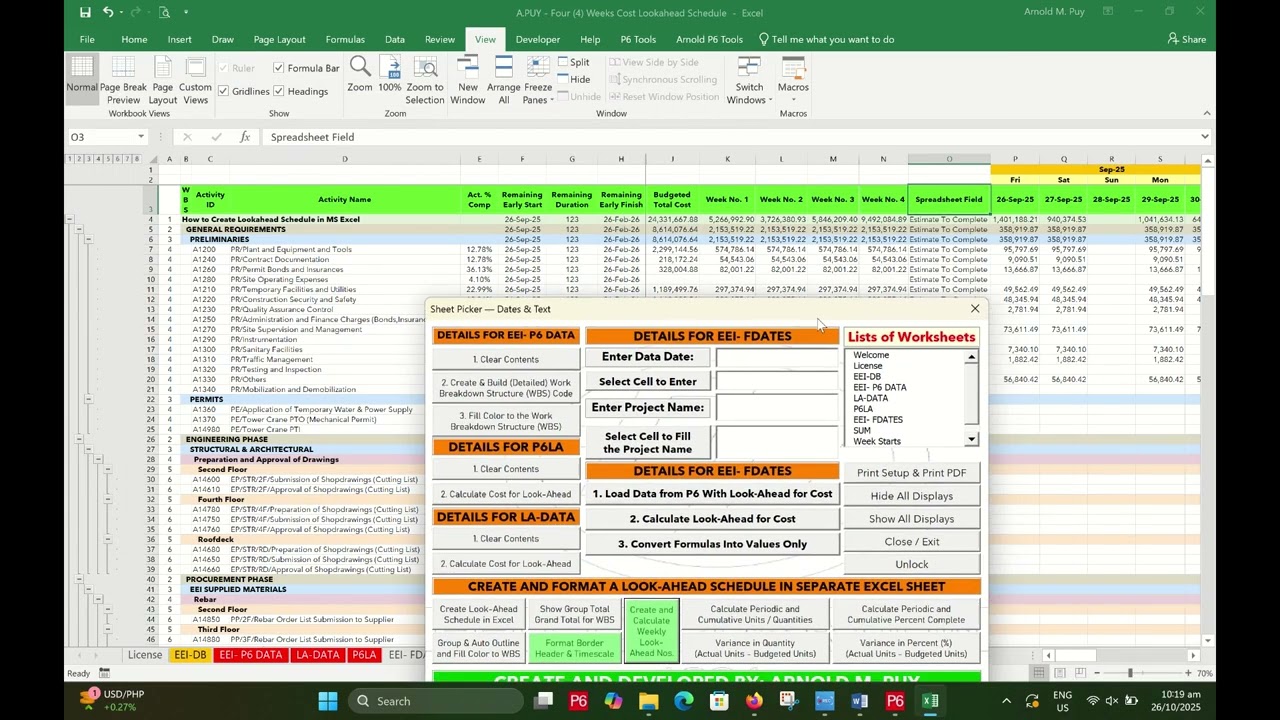Expand the formula bar

point(1205,137)
